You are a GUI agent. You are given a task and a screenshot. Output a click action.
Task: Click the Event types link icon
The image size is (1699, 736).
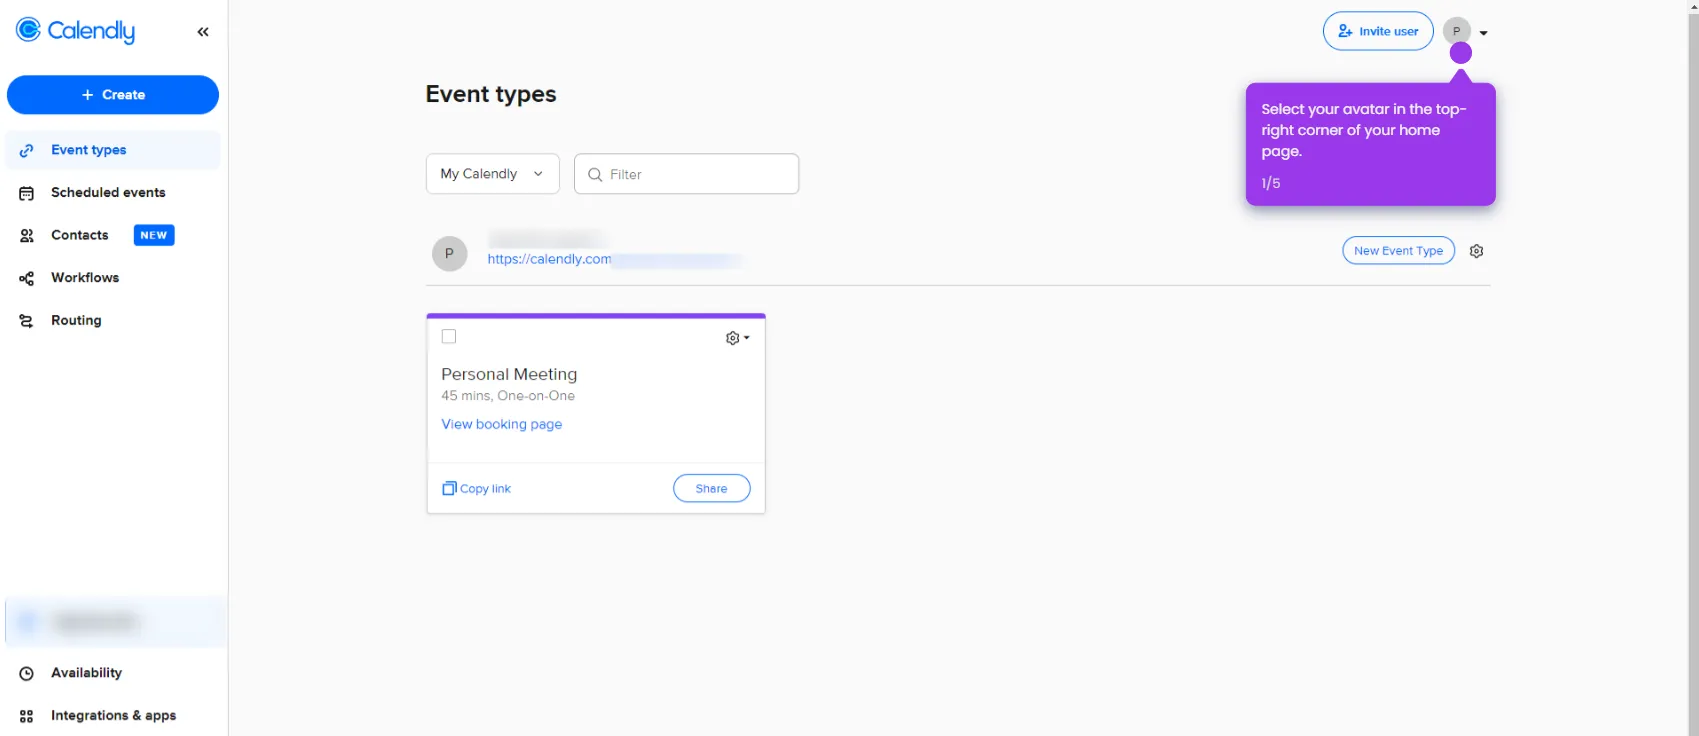27,151
